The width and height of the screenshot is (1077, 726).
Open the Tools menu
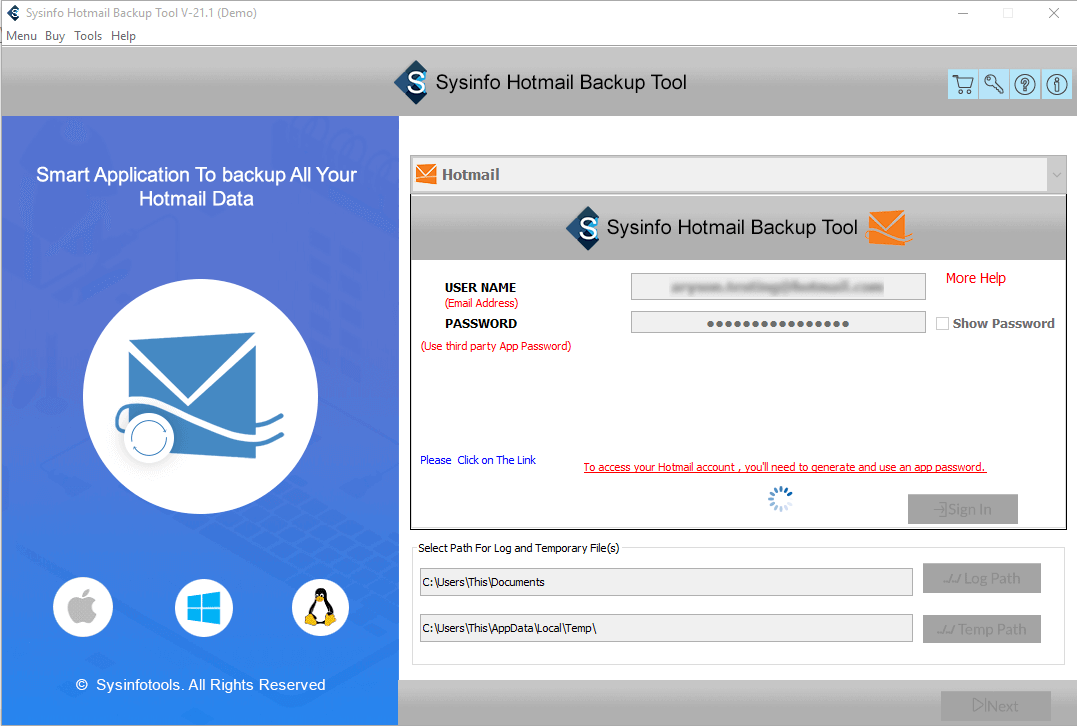[x=88, y=36]
